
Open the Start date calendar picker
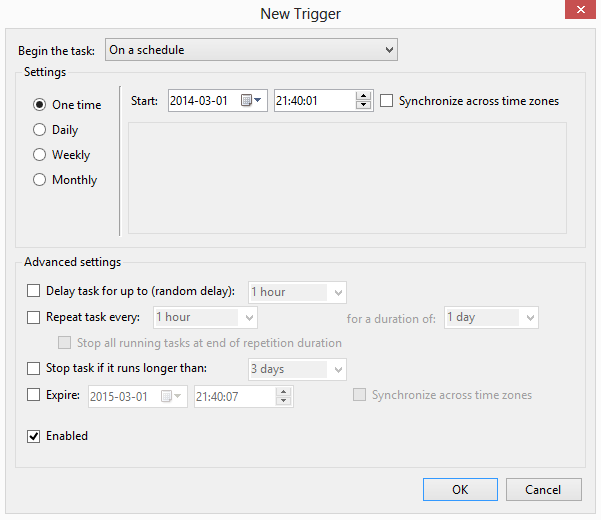(250, 101)
